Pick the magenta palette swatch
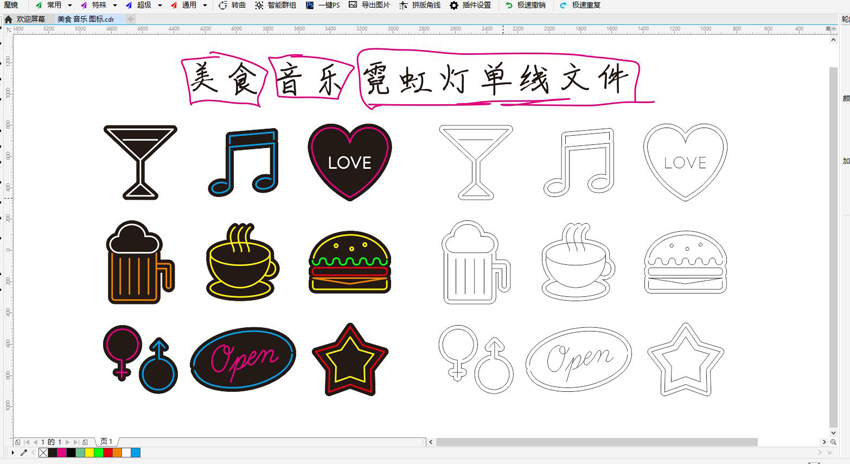This screenshot has width=850, height=464. coord(62,453)
